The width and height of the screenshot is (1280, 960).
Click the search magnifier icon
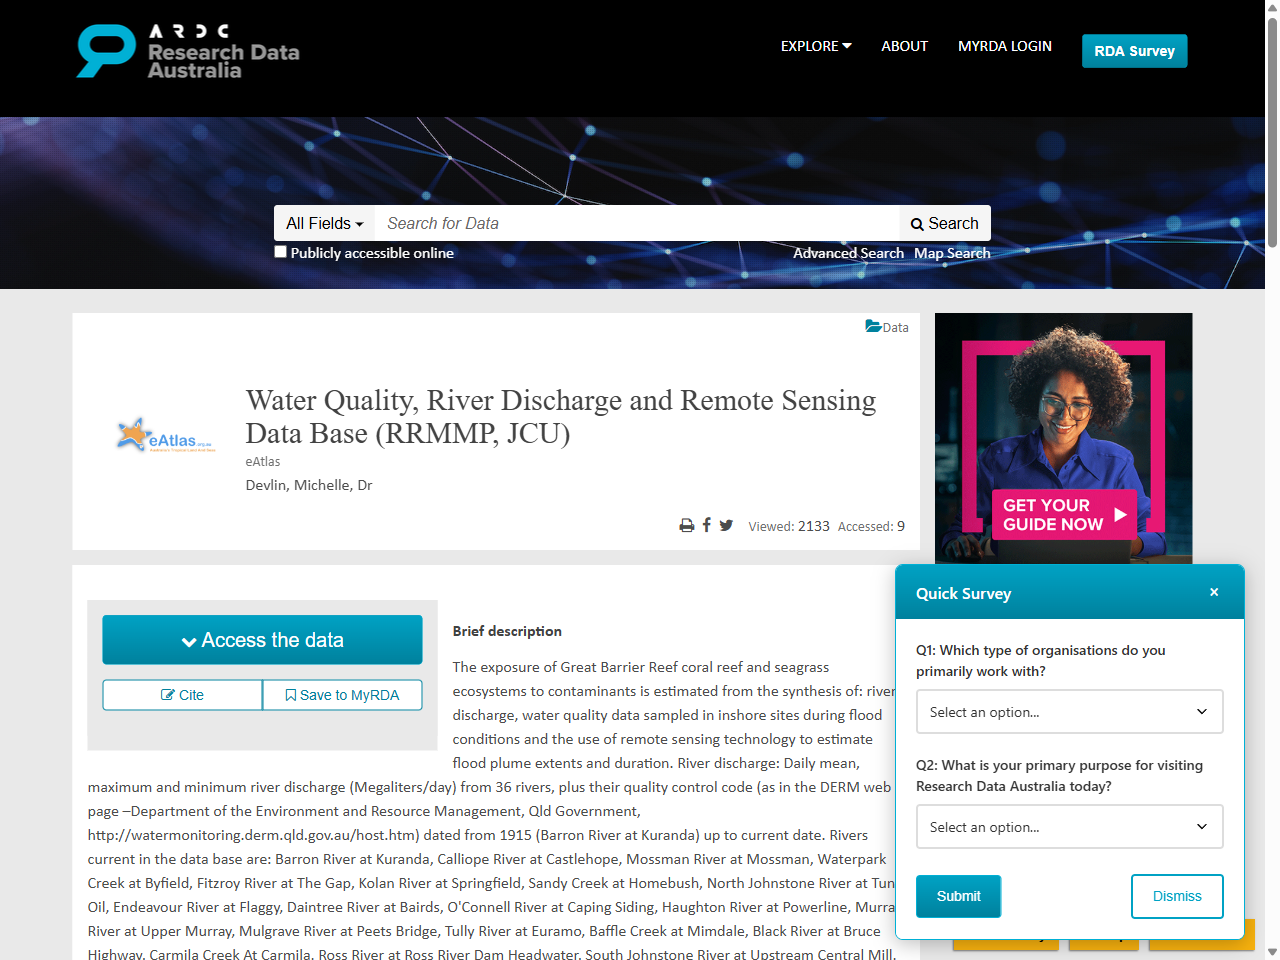[917, 223]
